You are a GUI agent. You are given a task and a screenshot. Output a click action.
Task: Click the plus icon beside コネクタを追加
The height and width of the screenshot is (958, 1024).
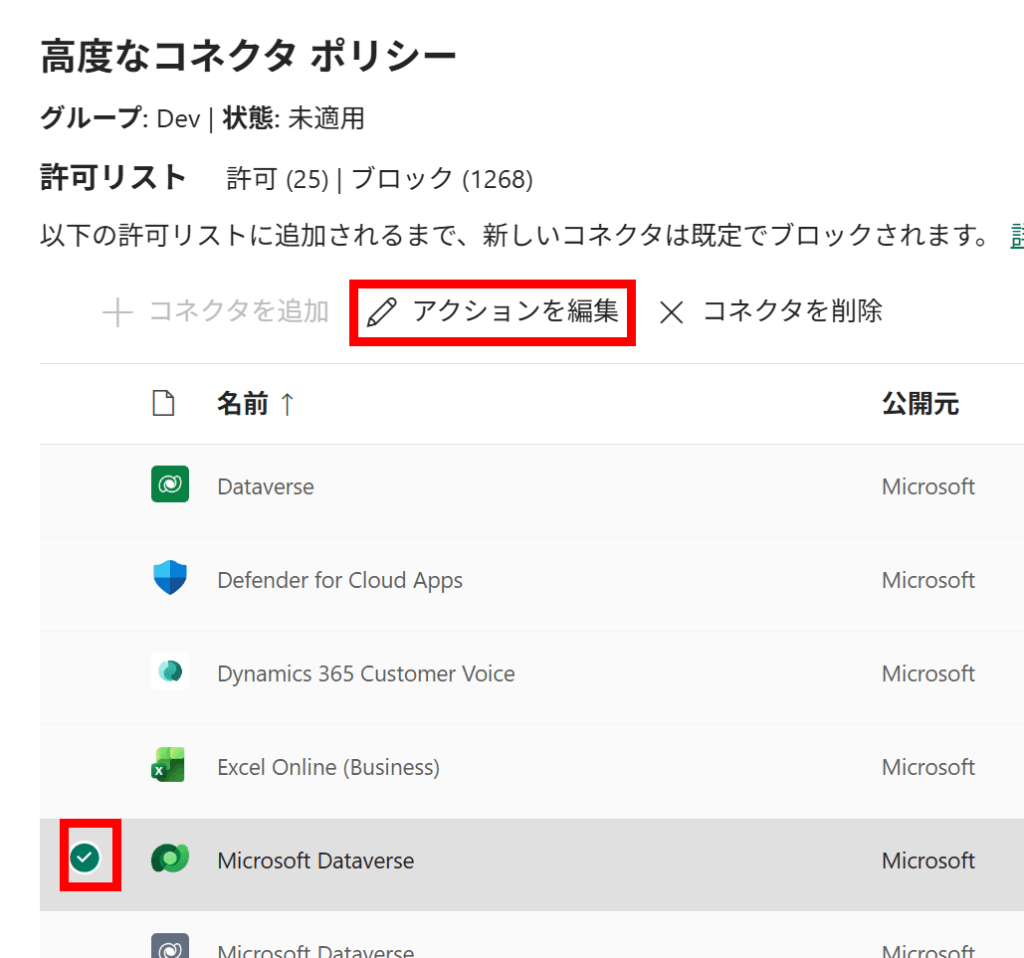[x=118, y=313]
